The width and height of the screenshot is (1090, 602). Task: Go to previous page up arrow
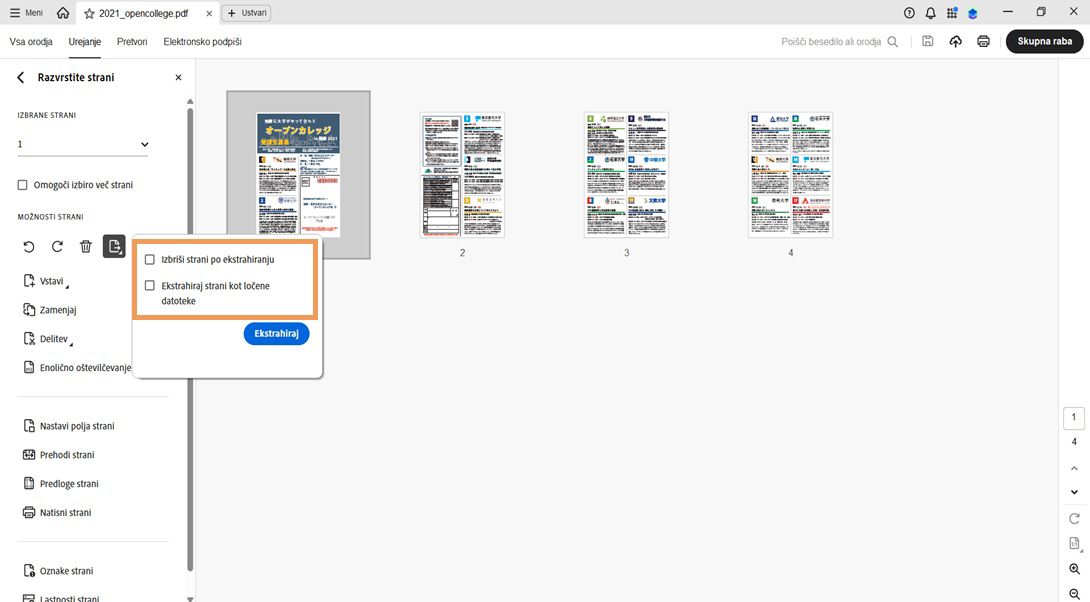tap(1074, 469)
